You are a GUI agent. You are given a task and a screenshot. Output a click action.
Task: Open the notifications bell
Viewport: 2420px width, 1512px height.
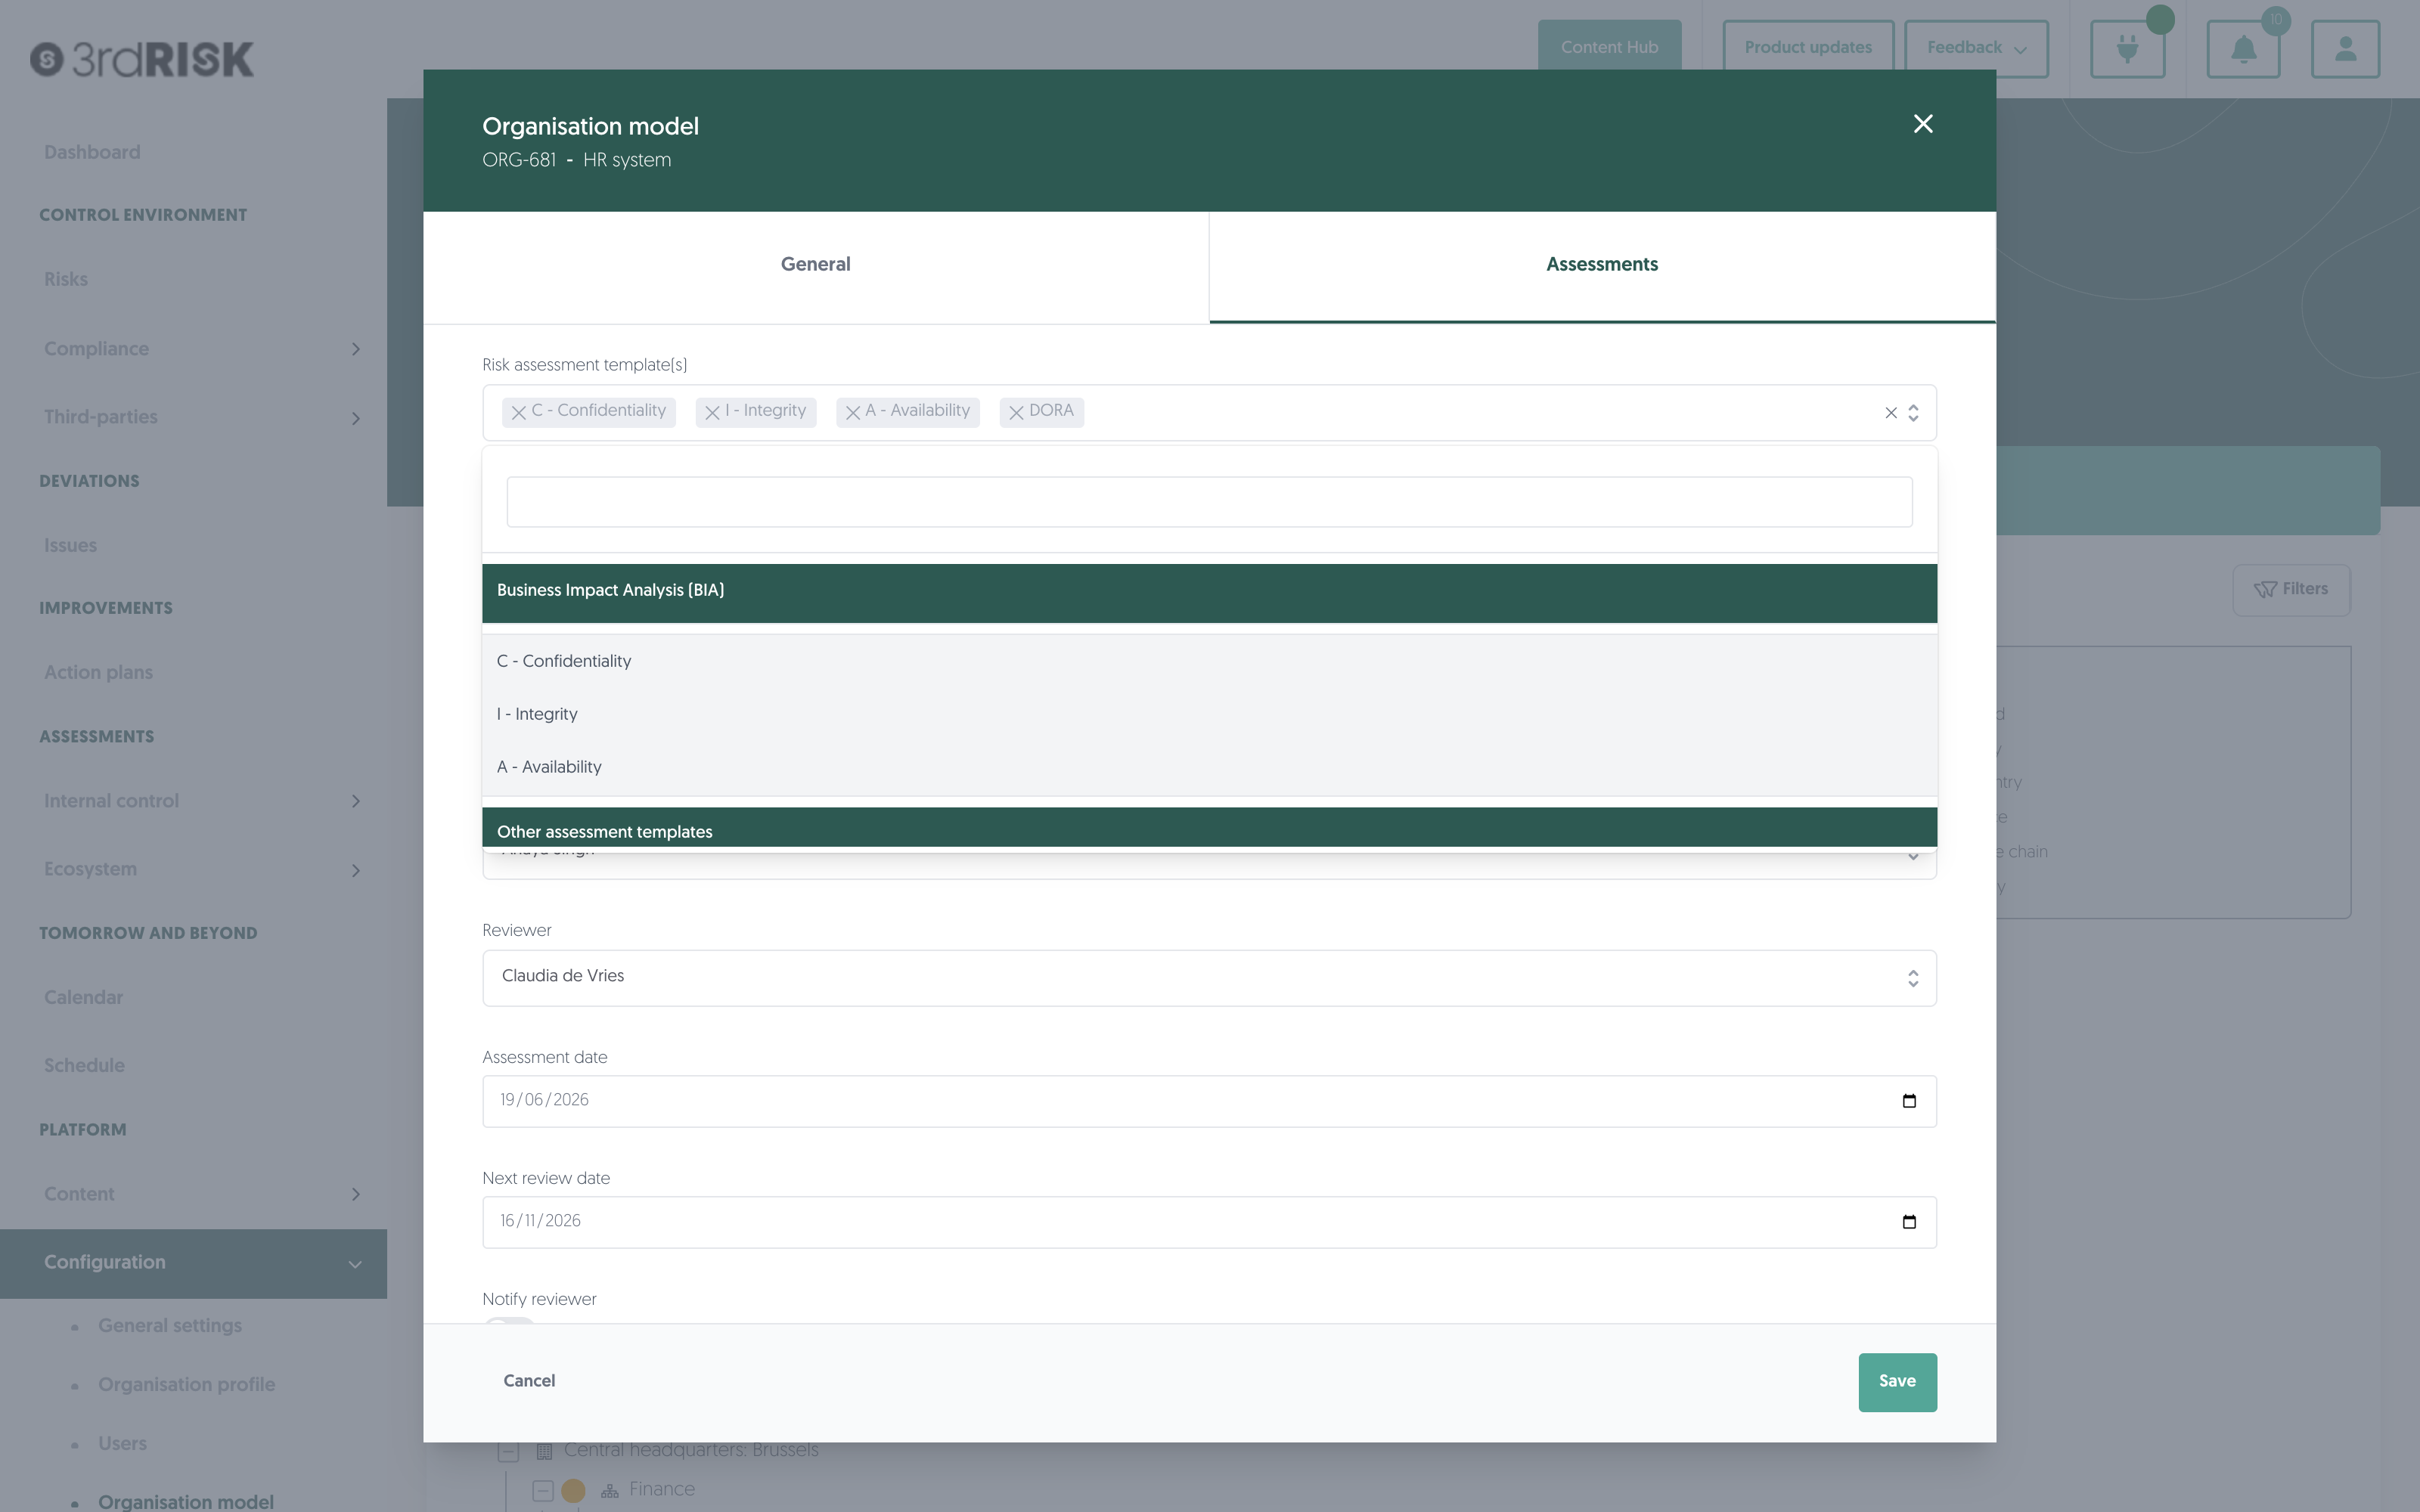[2243, 49]
